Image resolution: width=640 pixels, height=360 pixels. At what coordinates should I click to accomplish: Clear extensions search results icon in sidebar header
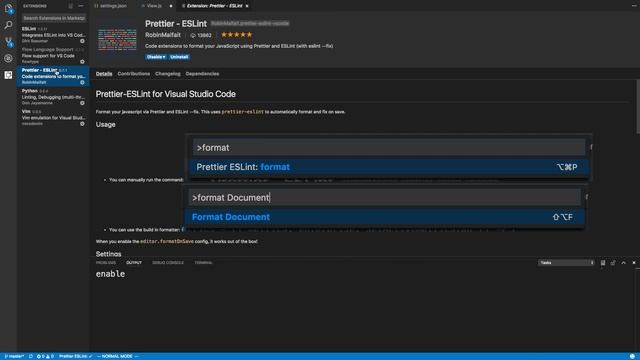click(71, 6)
